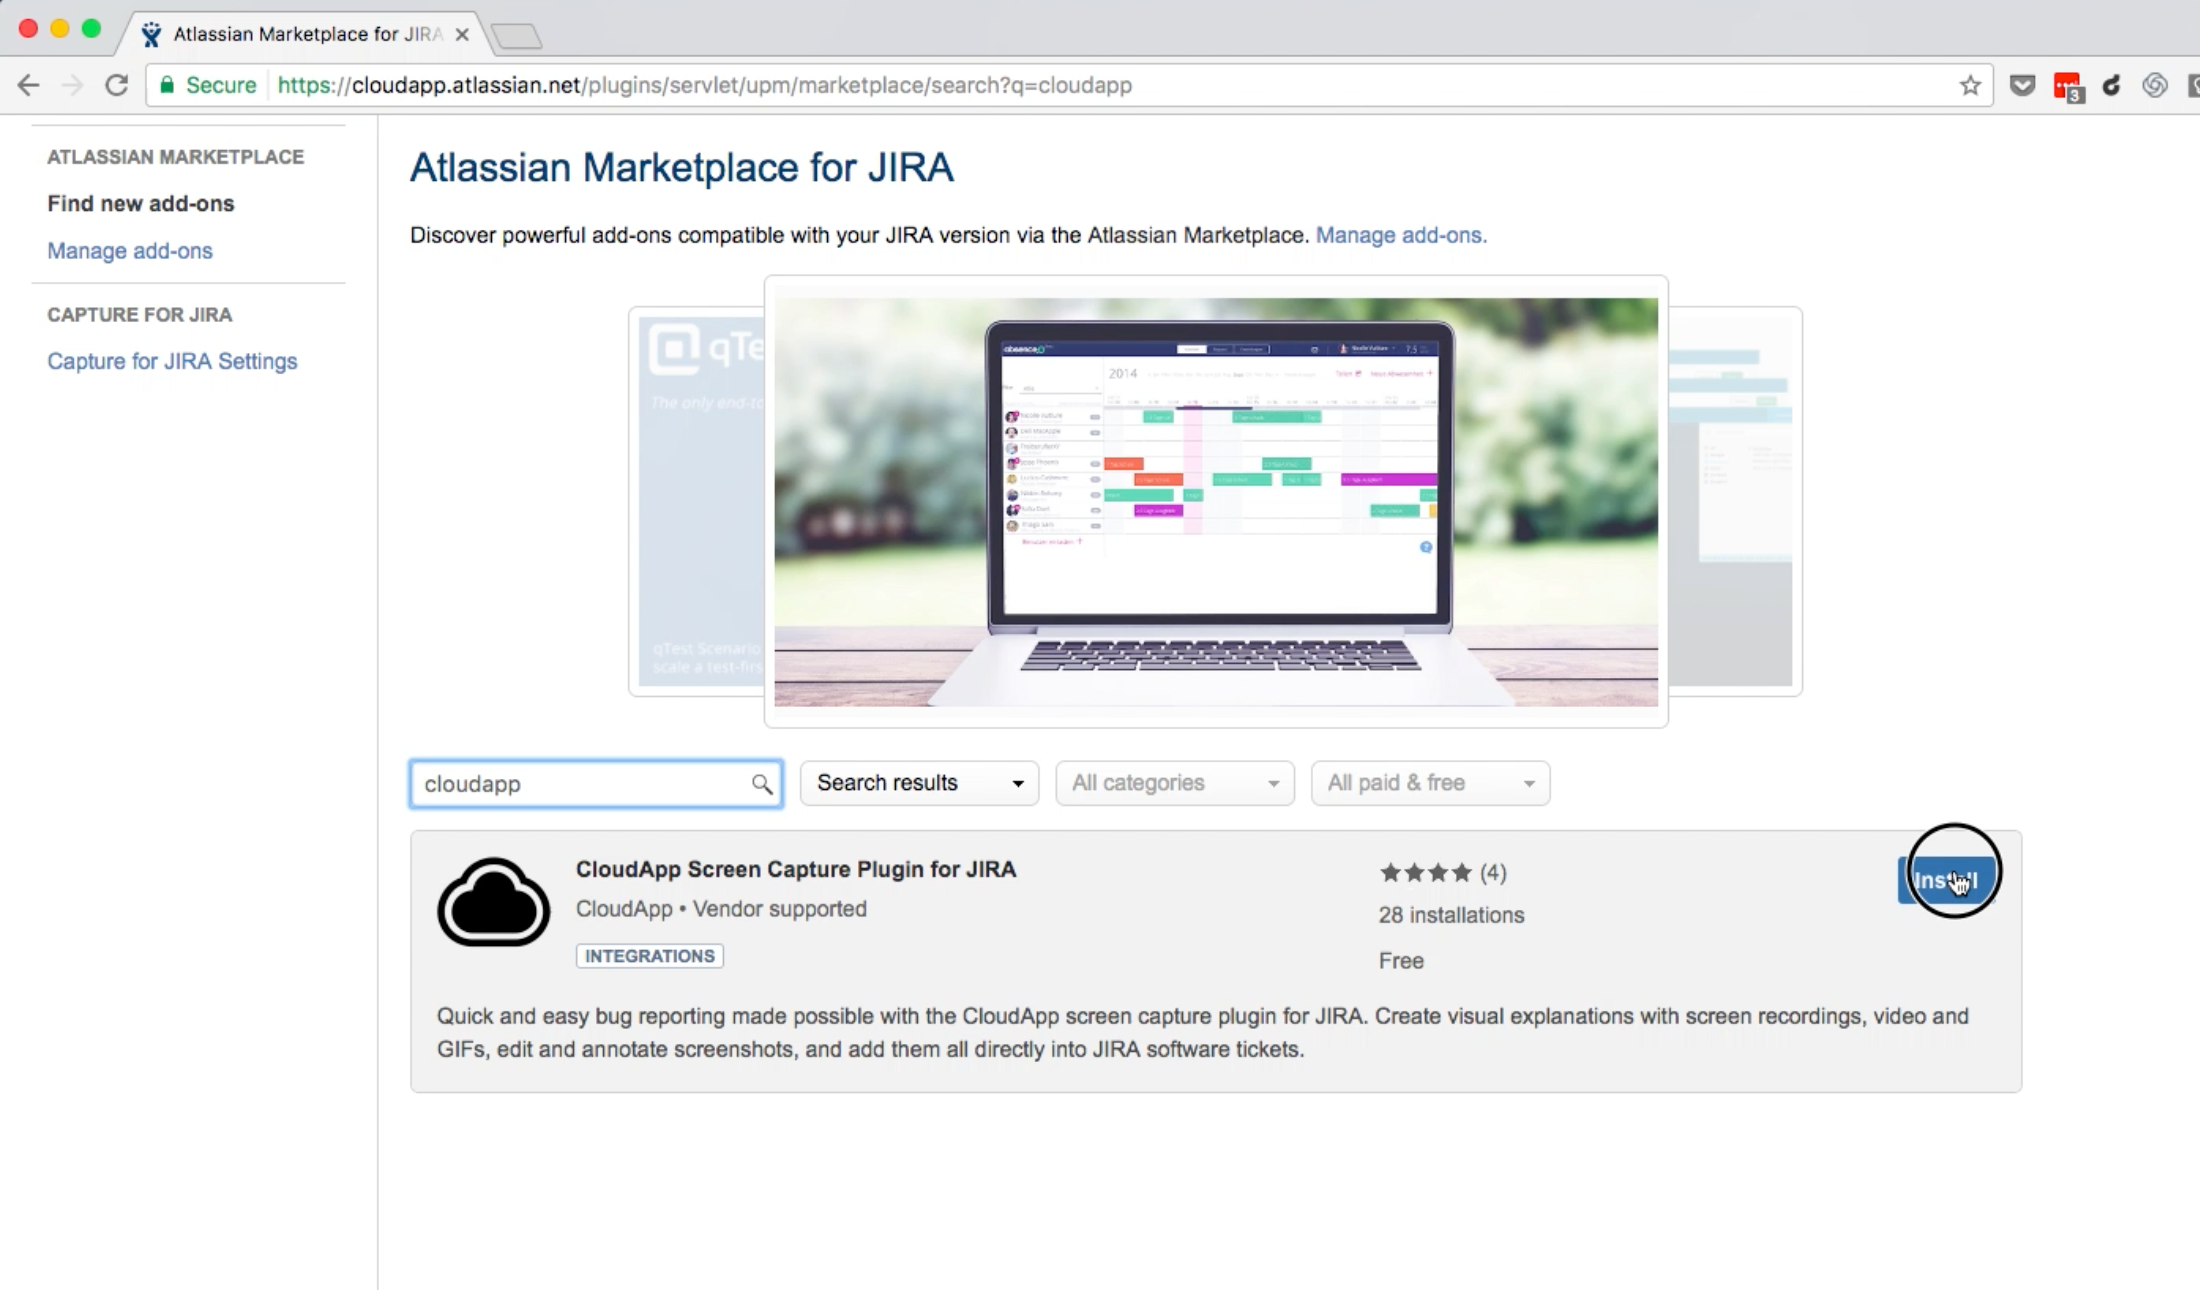2200x1290 pixels.
Task: Open the Pocket extension icon
Action: (x=2022, y=85)
